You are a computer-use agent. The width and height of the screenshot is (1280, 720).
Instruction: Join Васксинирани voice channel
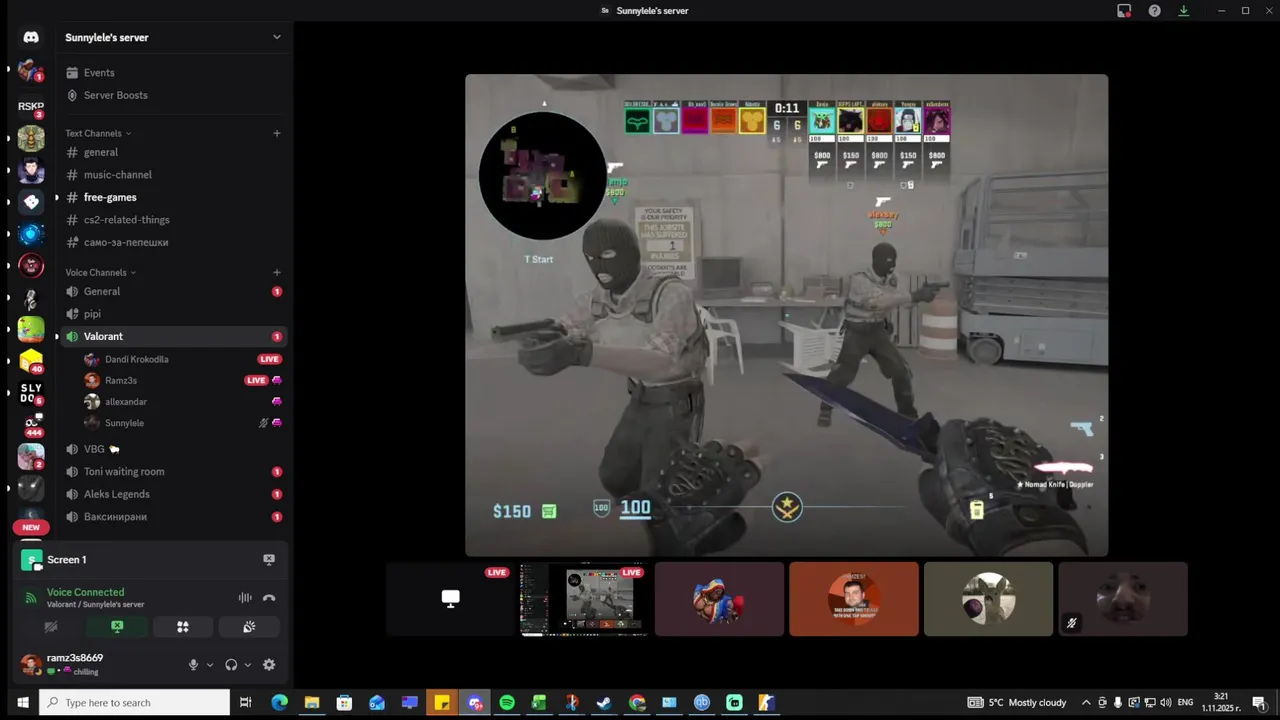tap(174, 517)
